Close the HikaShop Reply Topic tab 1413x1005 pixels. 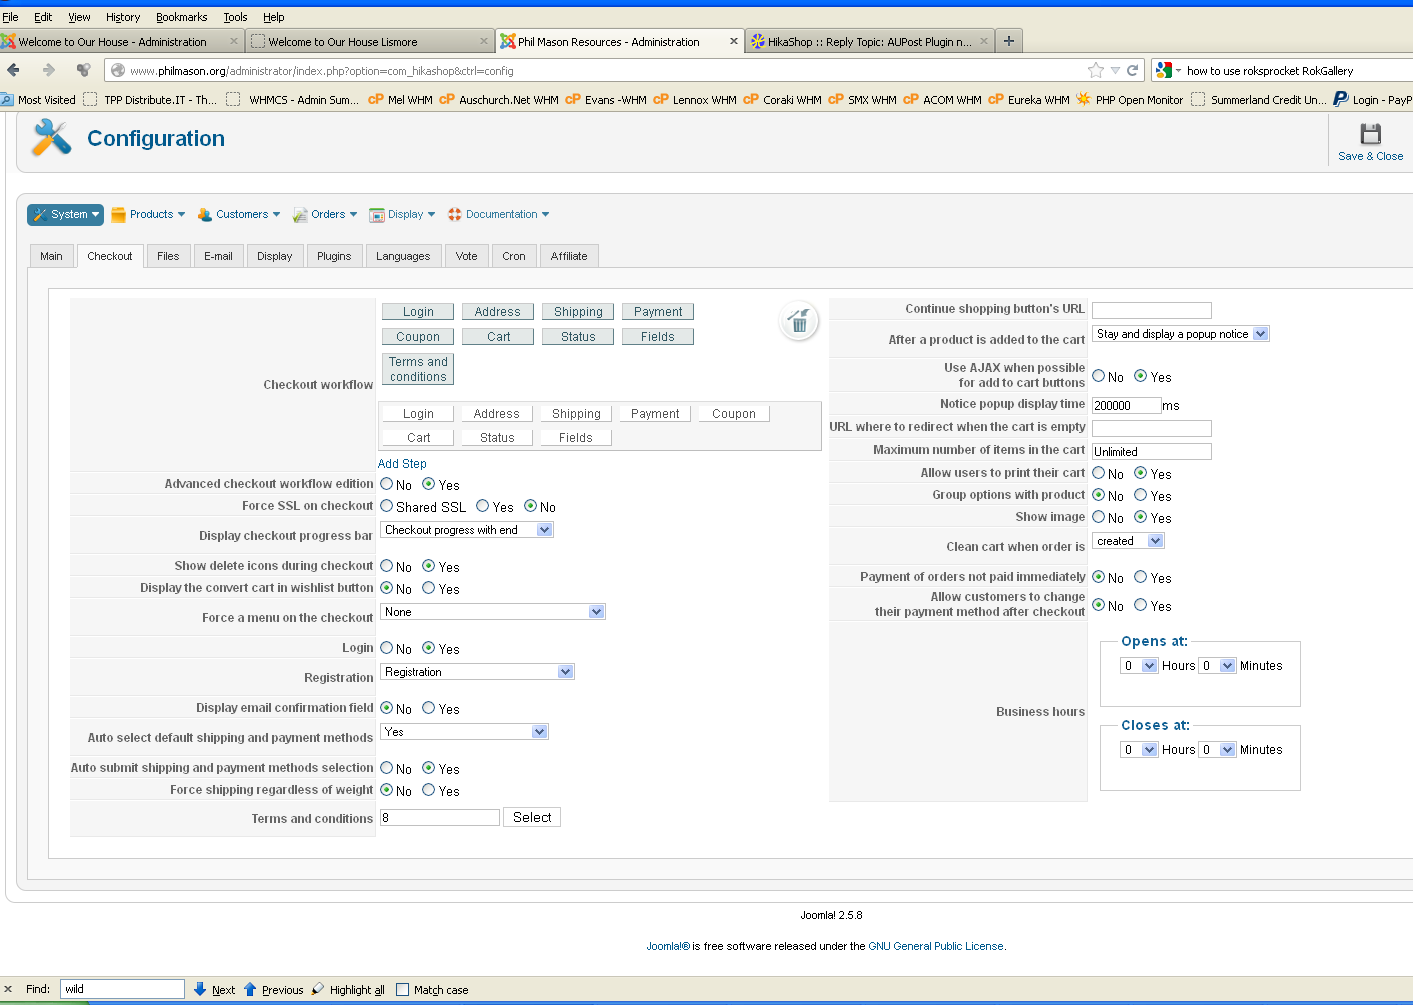[984, 41]
